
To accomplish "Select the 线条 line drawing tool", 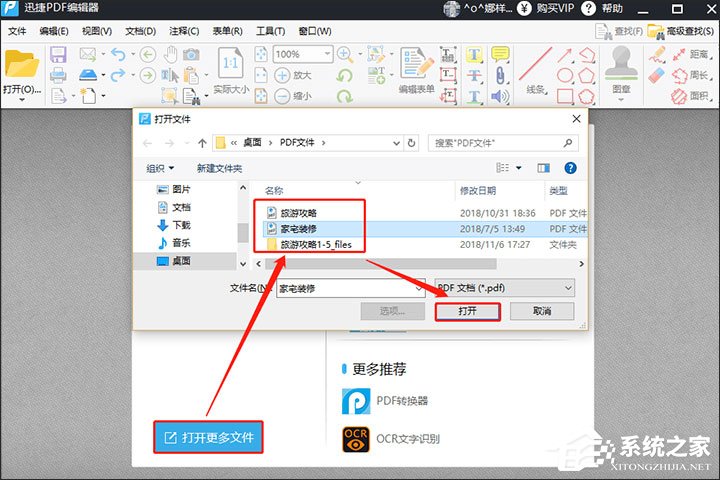I will [x=535, y=71].
